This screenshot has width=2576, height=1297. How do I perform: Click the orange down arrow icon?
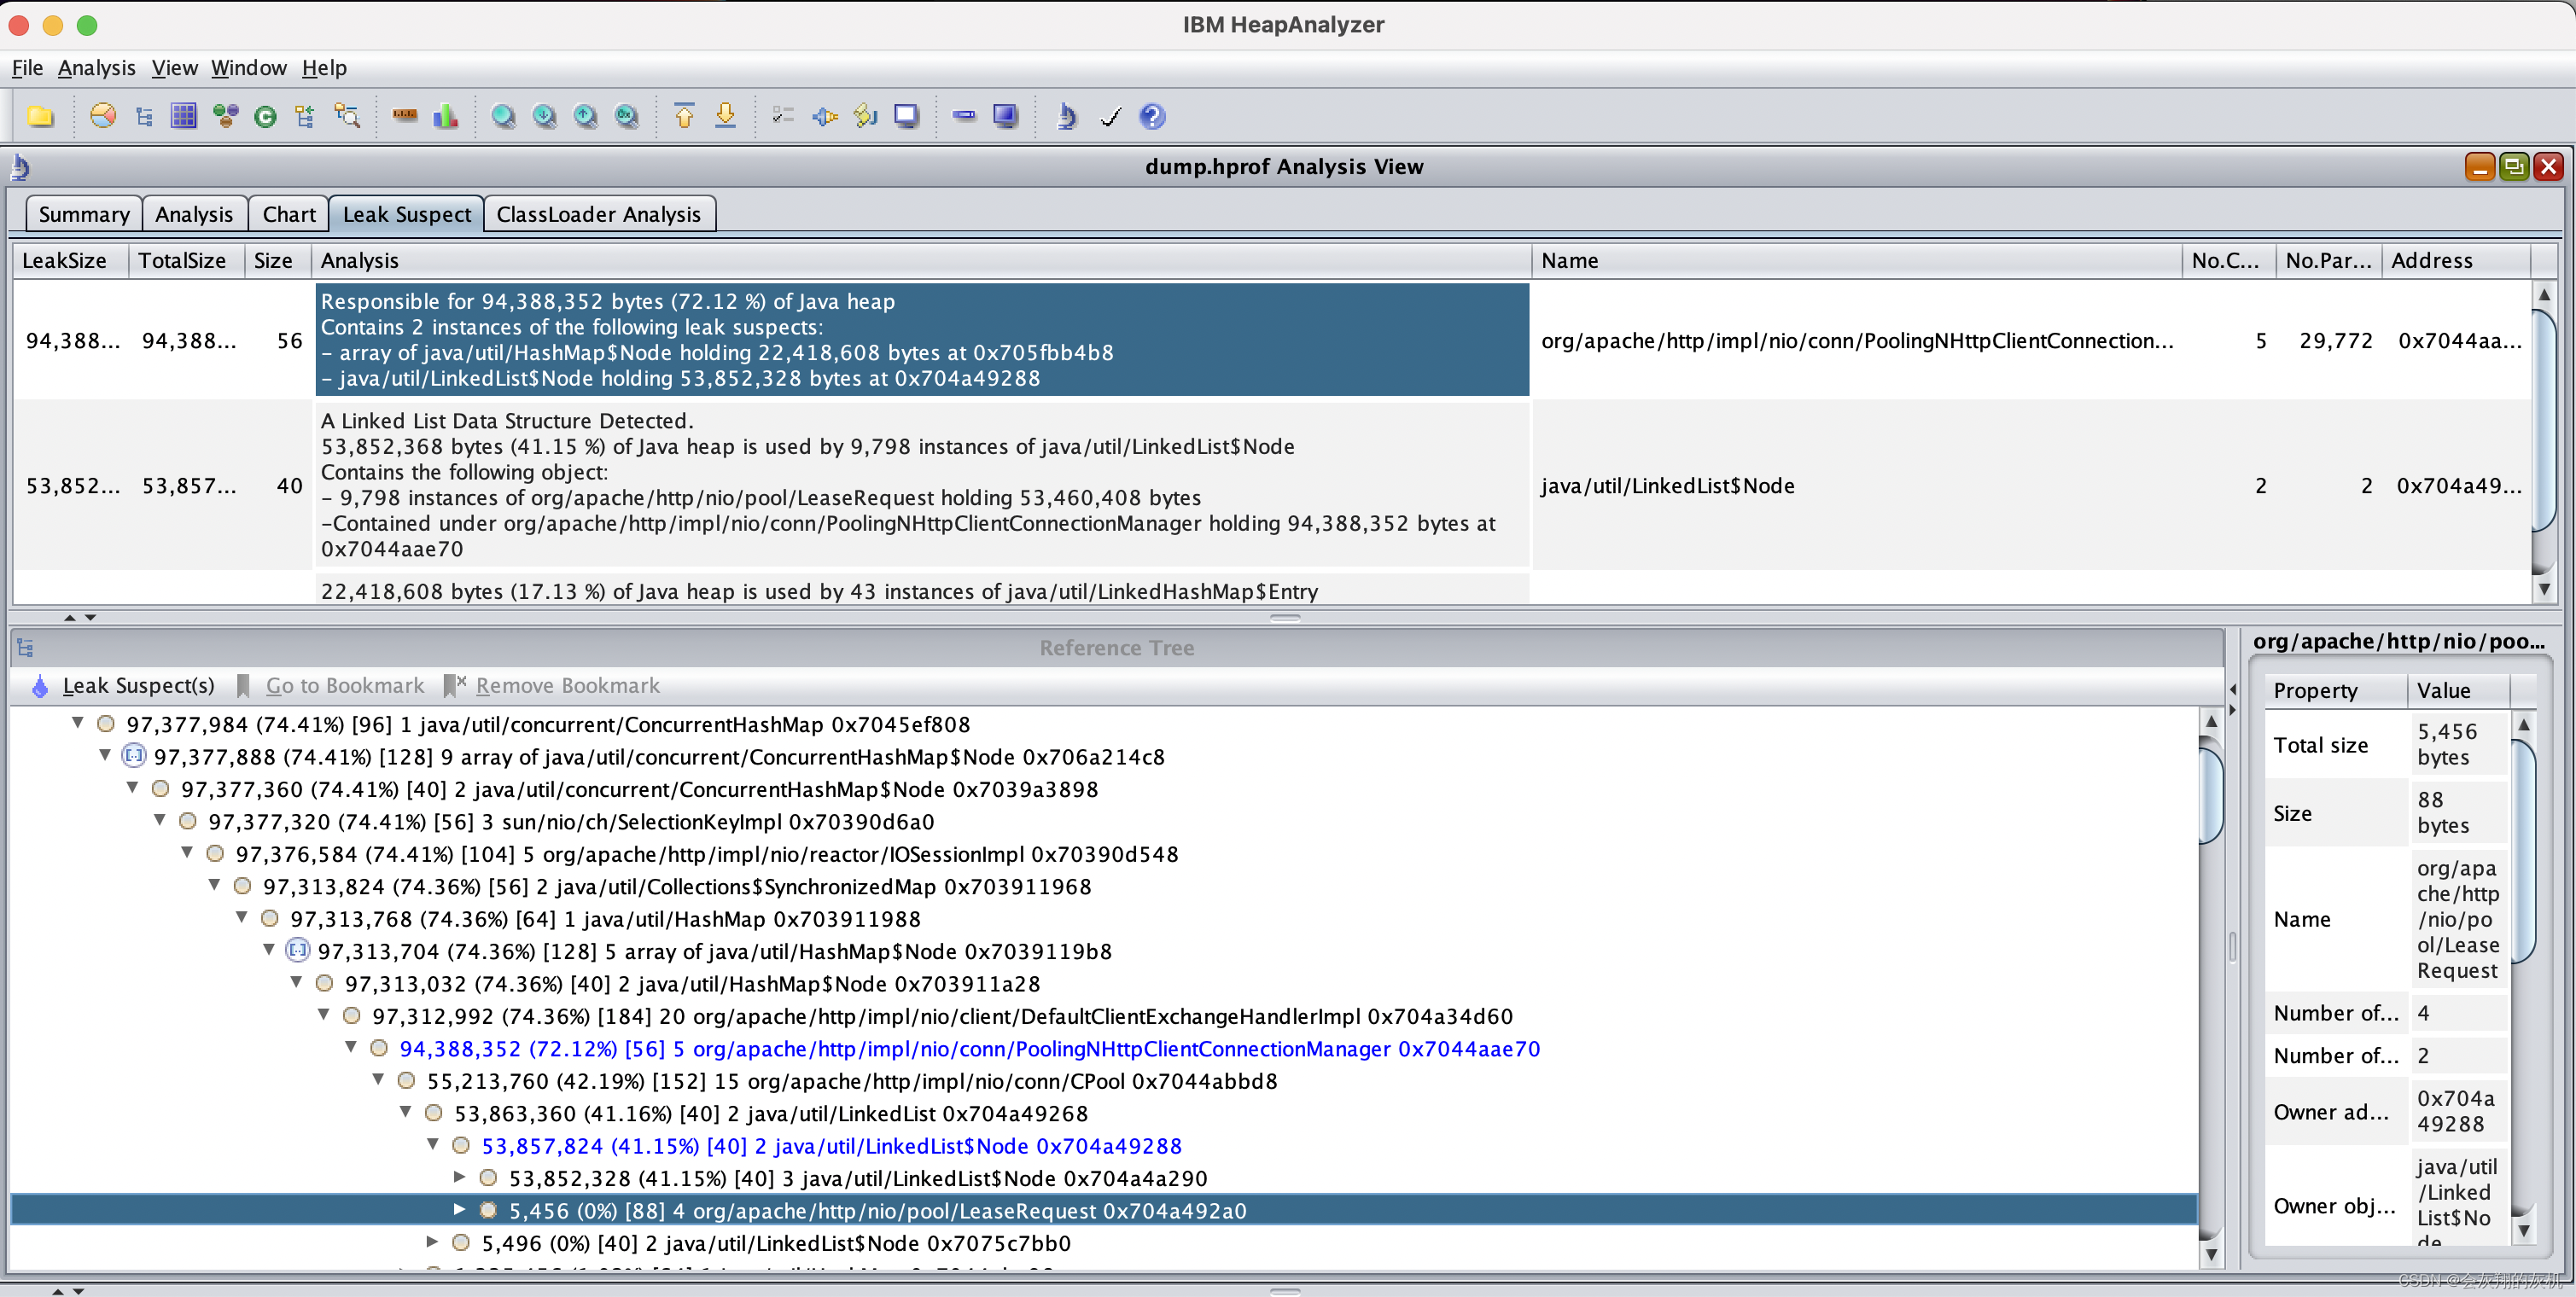tap(725, 116)
